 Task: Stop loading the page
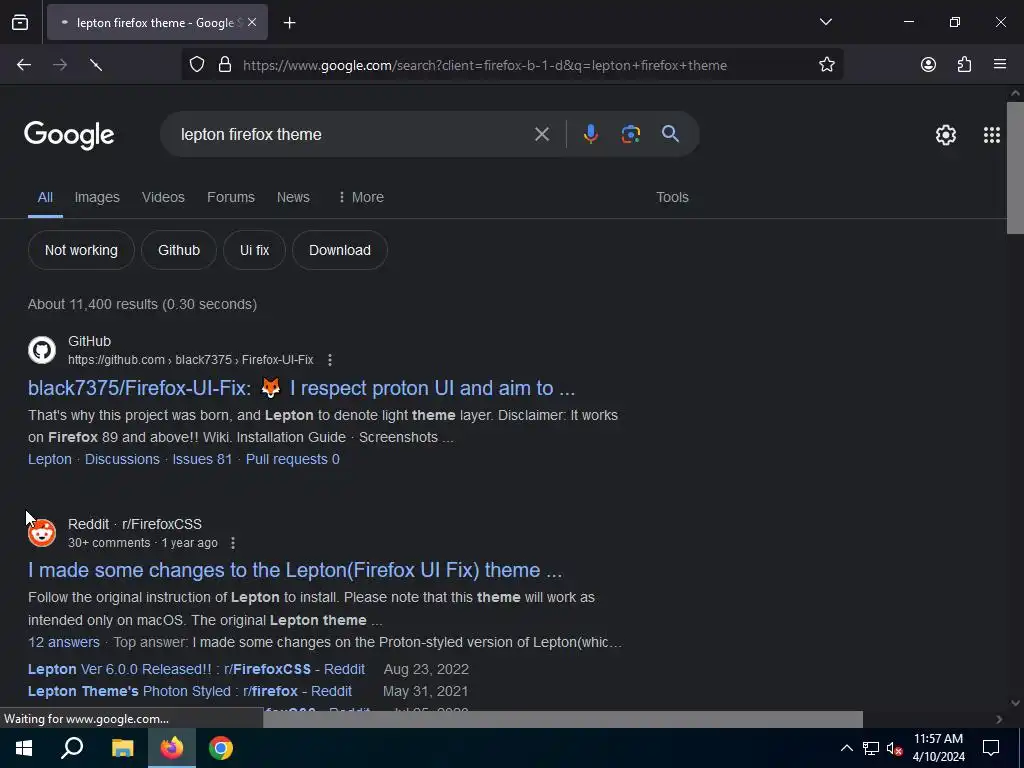(x=96, y=65)
